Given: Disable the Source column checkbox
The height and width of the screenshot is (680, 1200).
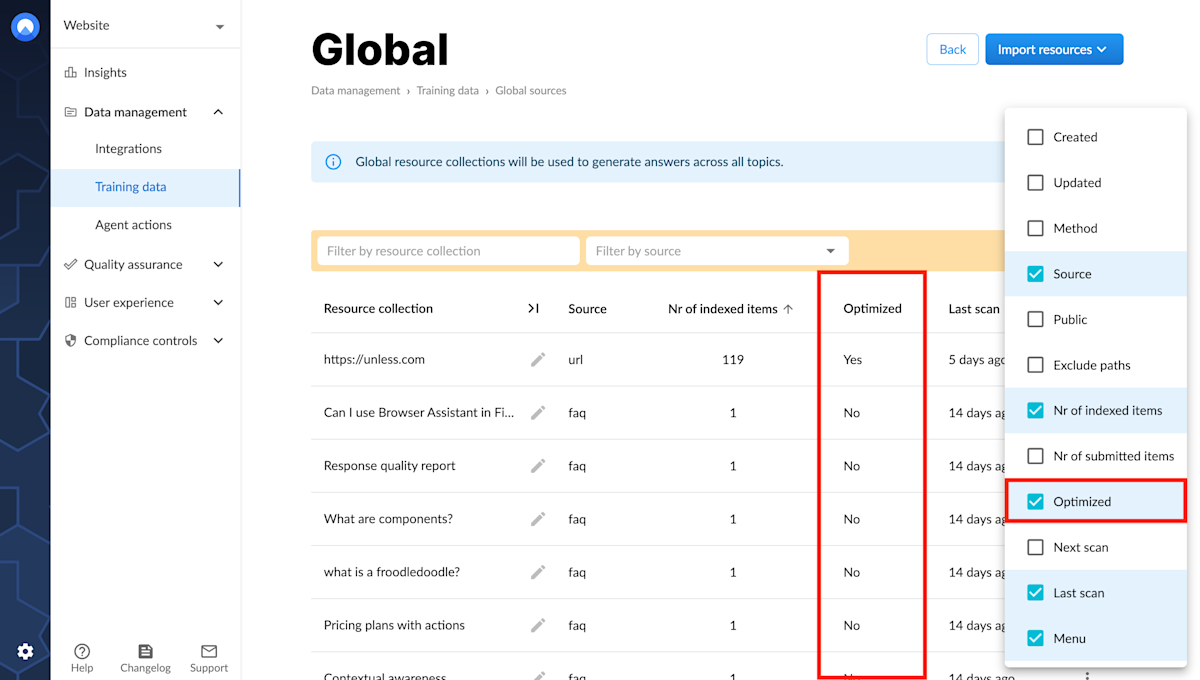Looking at the screenshot, I should [x=1035, y=273].
